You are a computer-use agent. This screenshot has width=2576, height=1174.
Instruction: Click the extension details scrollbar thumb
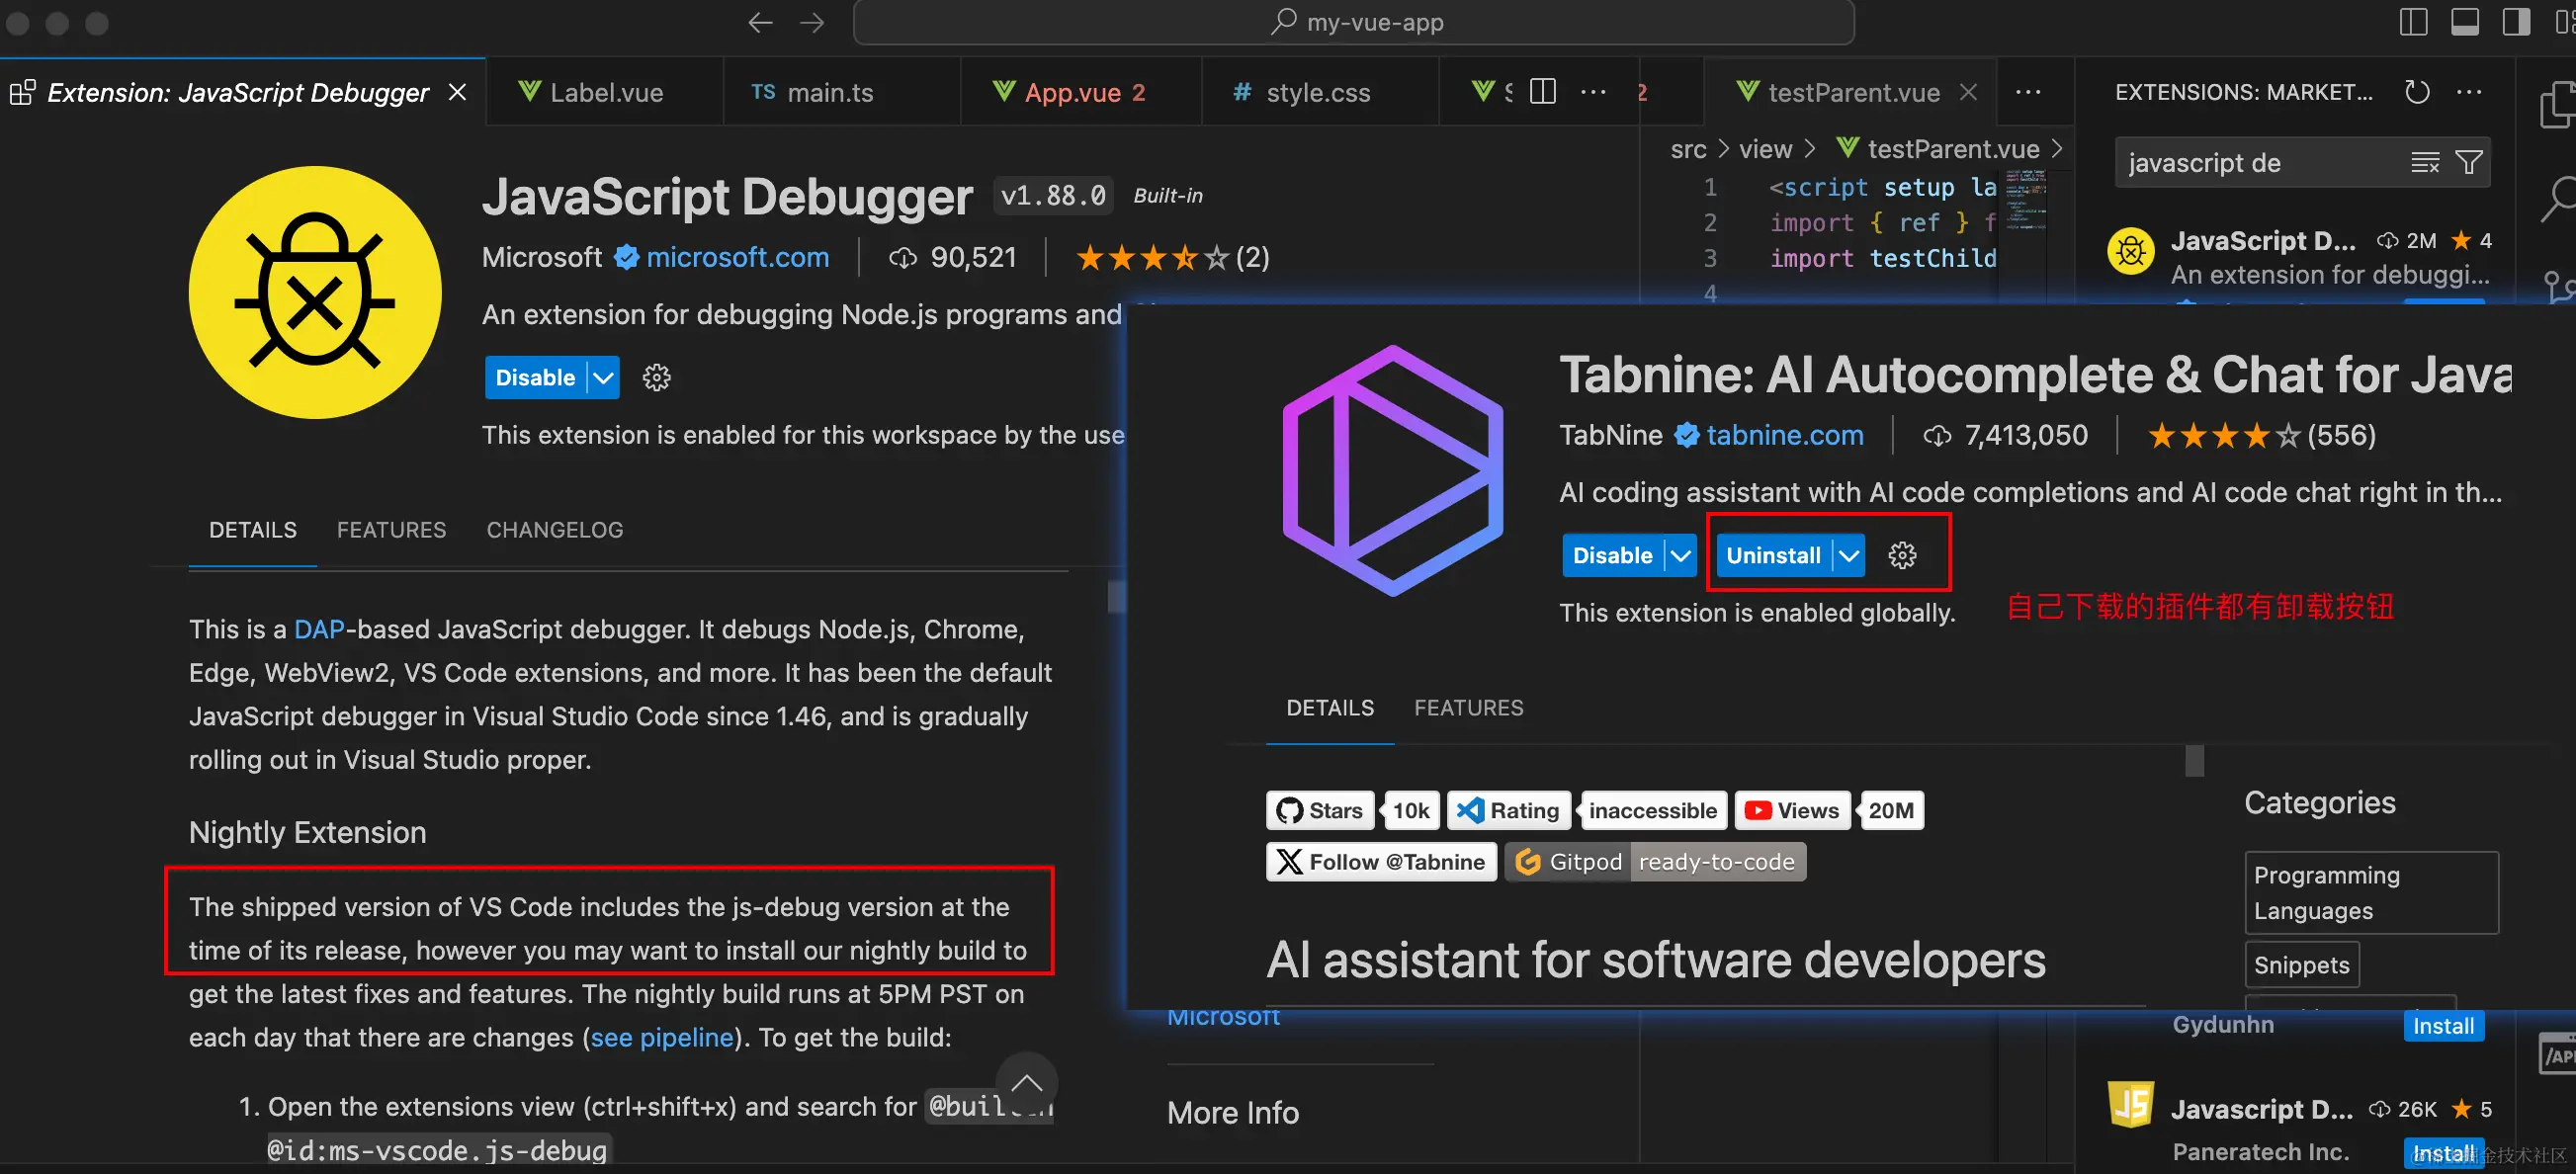pyautogui.click(x=1116, y=597)
